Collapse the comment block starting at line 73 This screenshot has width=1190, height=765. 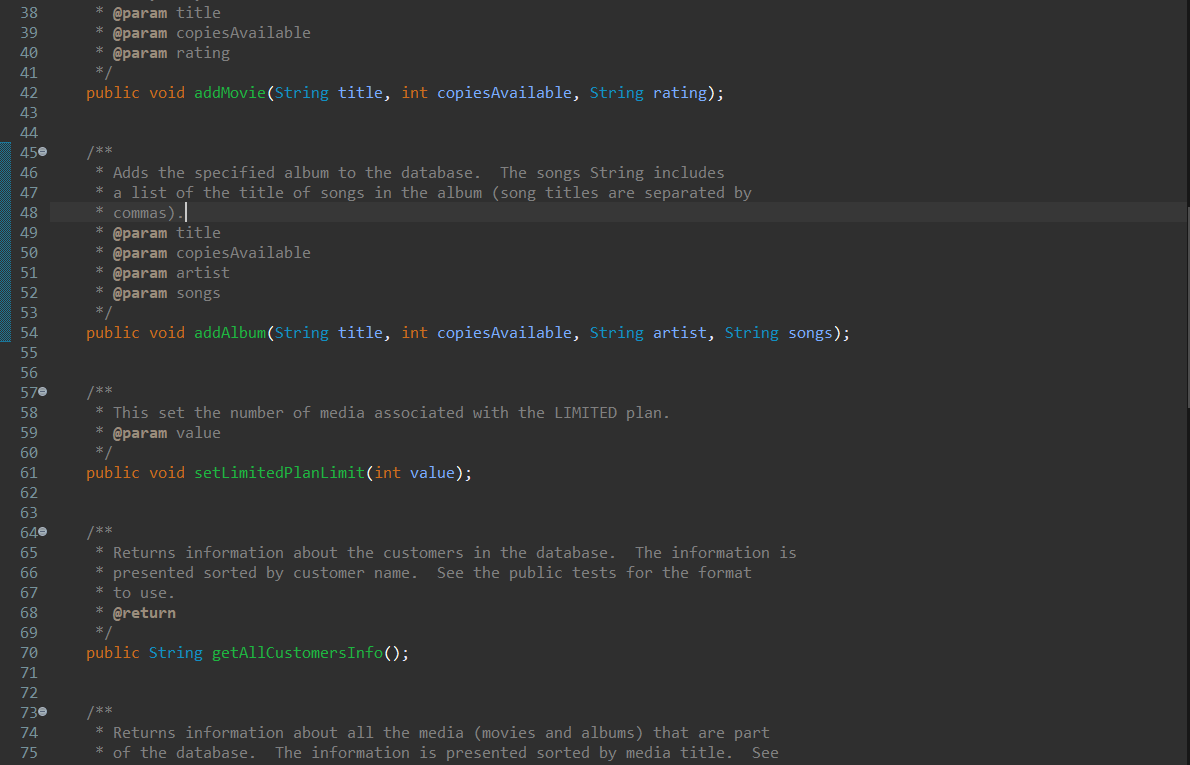pyautogui.click(x=40, y=712)
